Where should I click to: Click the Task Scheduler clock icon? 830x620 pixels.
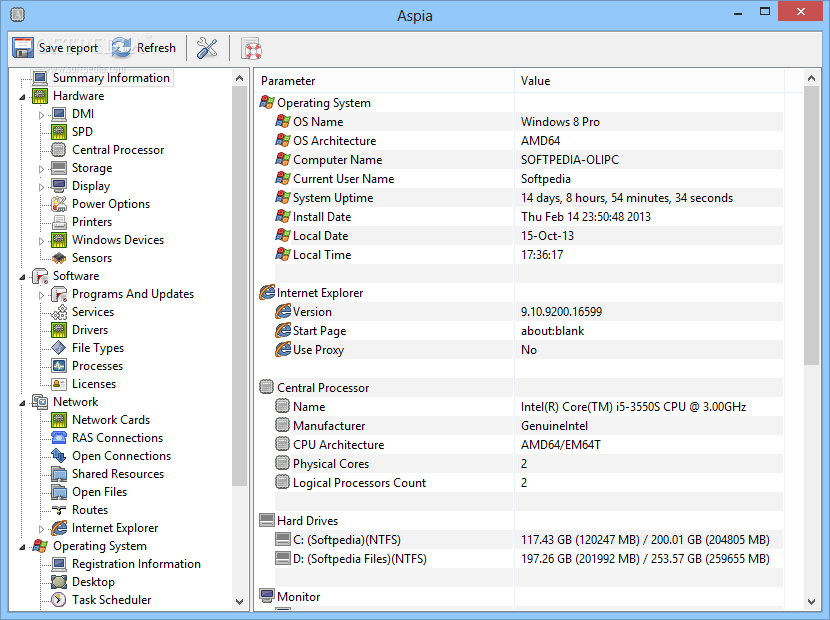point(59,600)
